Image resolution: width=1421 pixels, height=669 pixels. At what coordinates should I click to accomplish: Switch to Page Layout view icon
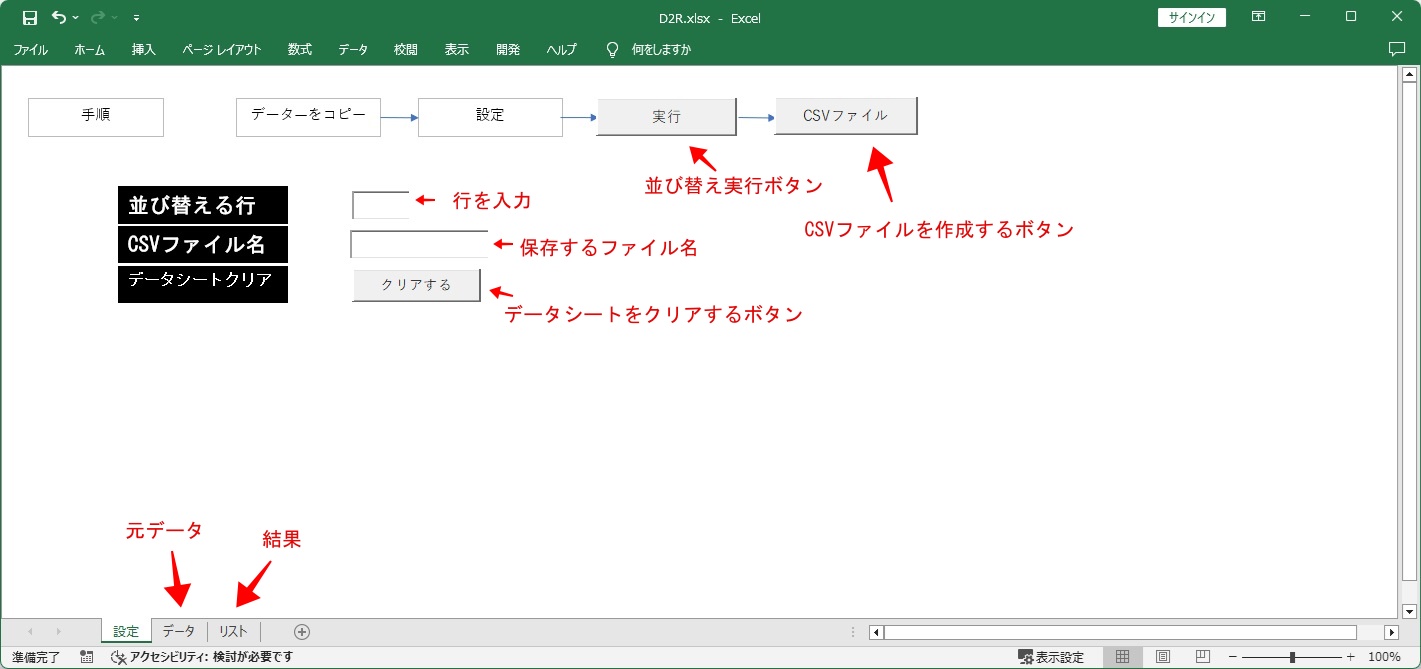point(1163,657)
